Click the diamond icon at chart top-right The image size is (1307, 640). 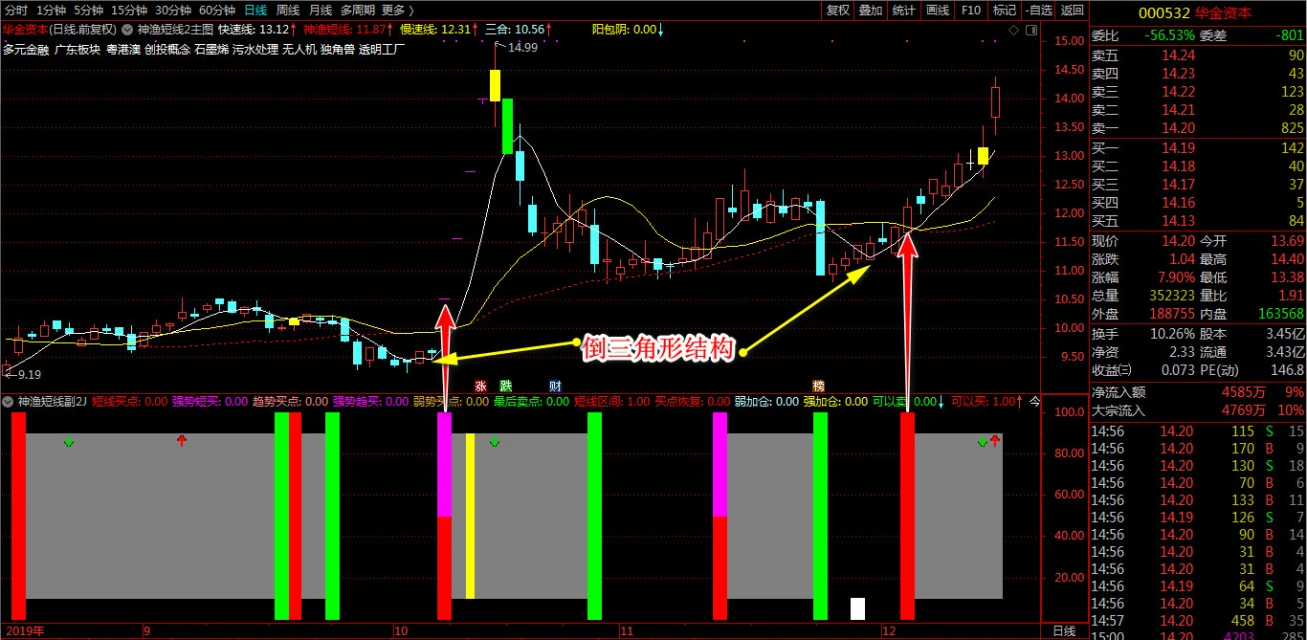click(x=1014, y=32)
